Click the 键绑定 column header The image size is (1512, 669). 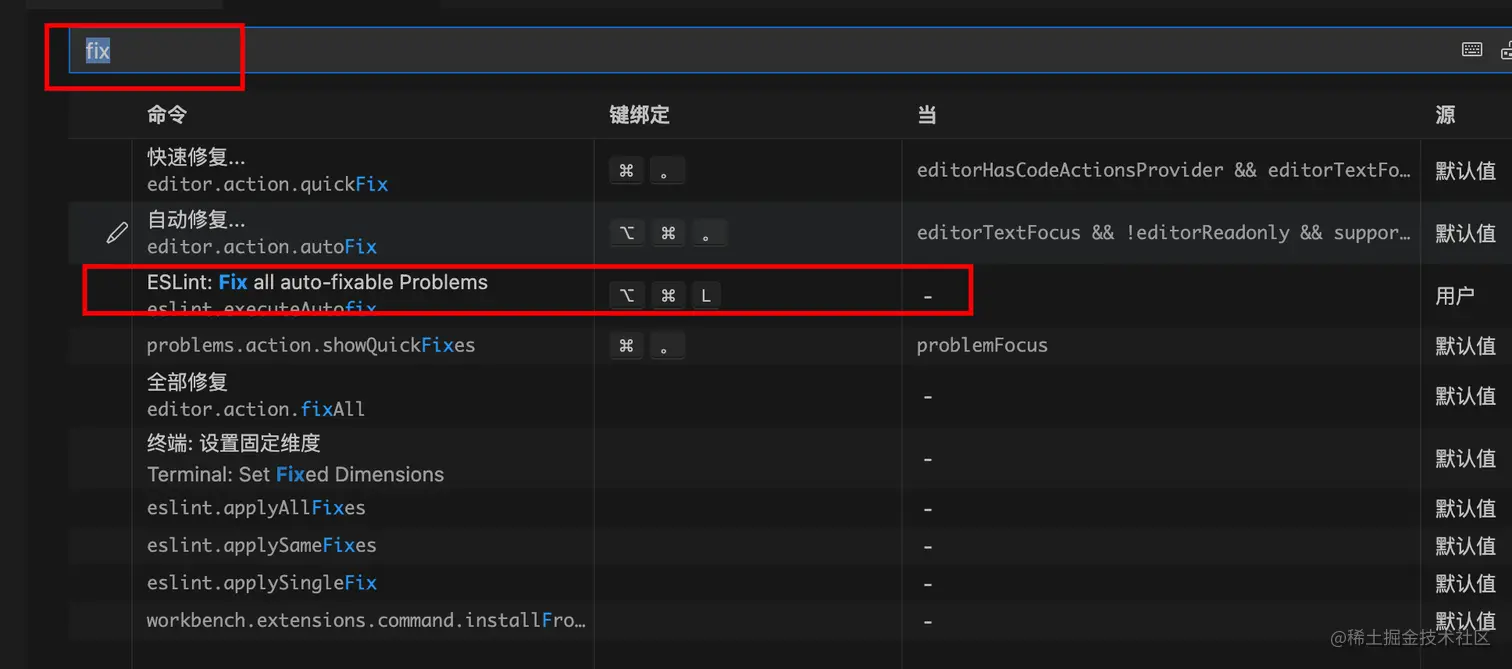[639, 115]
